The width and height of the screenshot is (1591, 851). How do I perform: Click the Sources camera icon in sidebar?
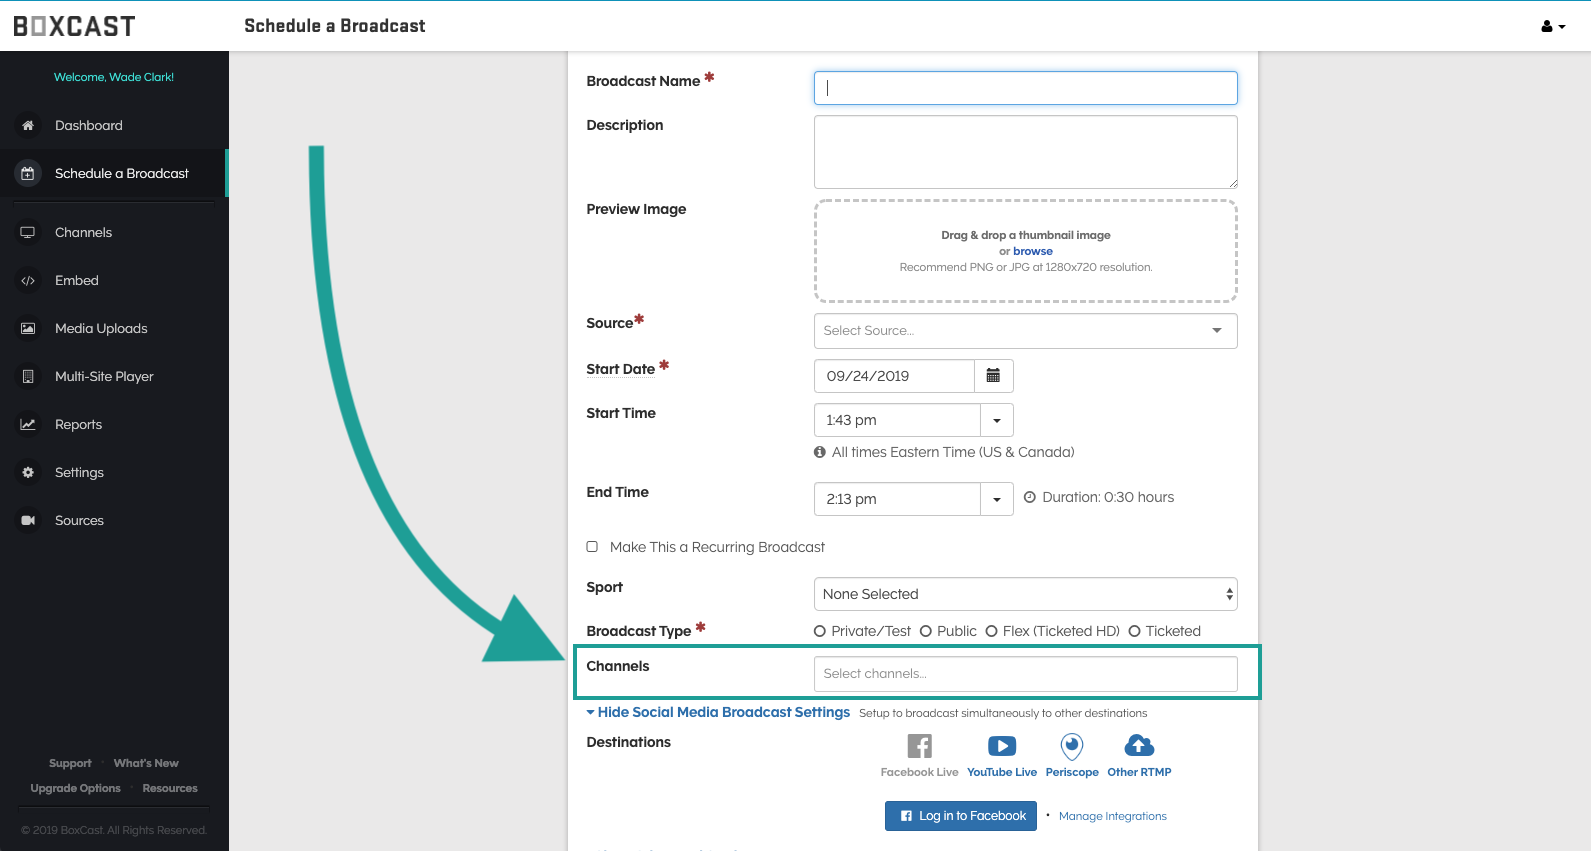tap(28, 521)
